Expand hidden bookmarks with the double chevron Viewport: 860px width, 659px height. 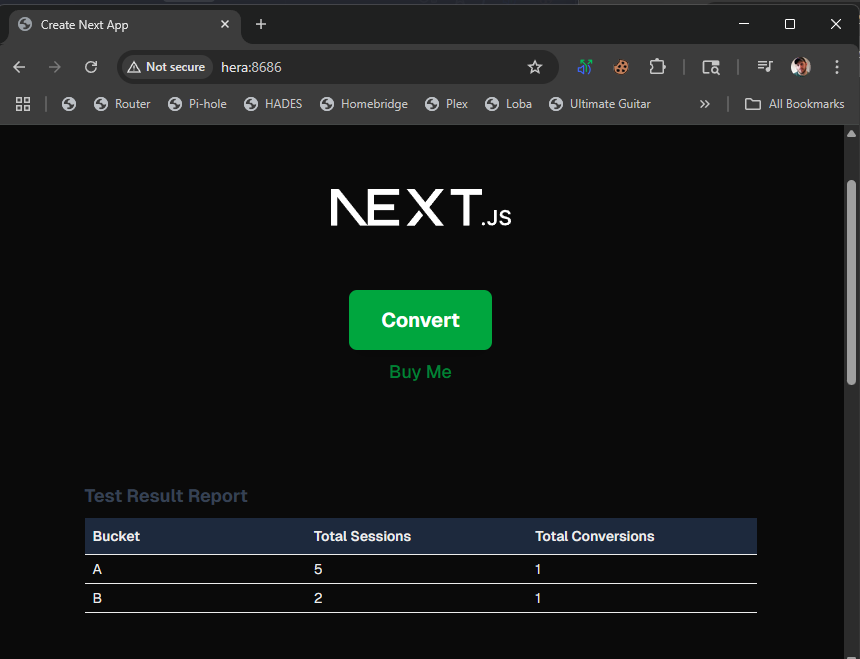pos(705,104)
